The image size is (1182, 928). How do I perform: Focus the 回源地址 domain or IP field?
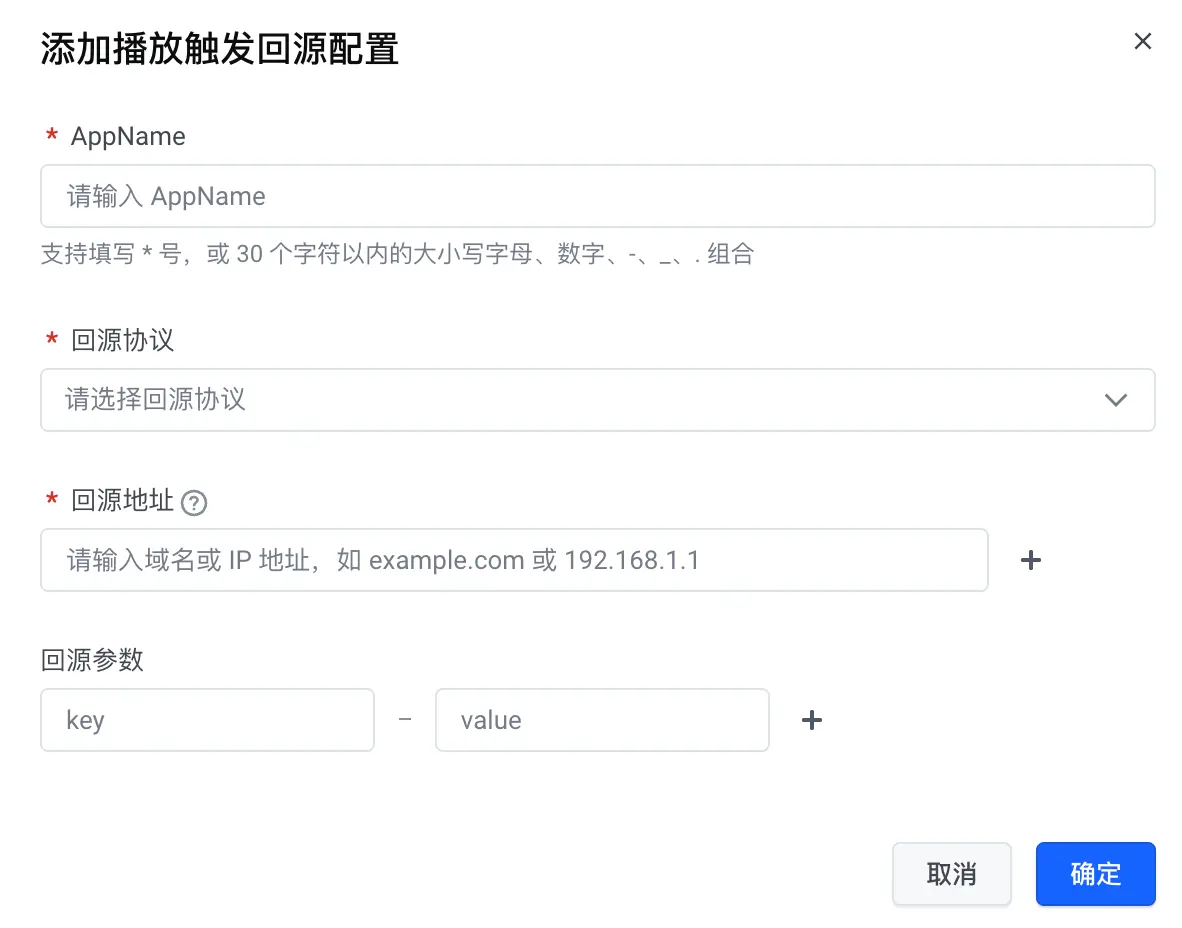(514, 560)
